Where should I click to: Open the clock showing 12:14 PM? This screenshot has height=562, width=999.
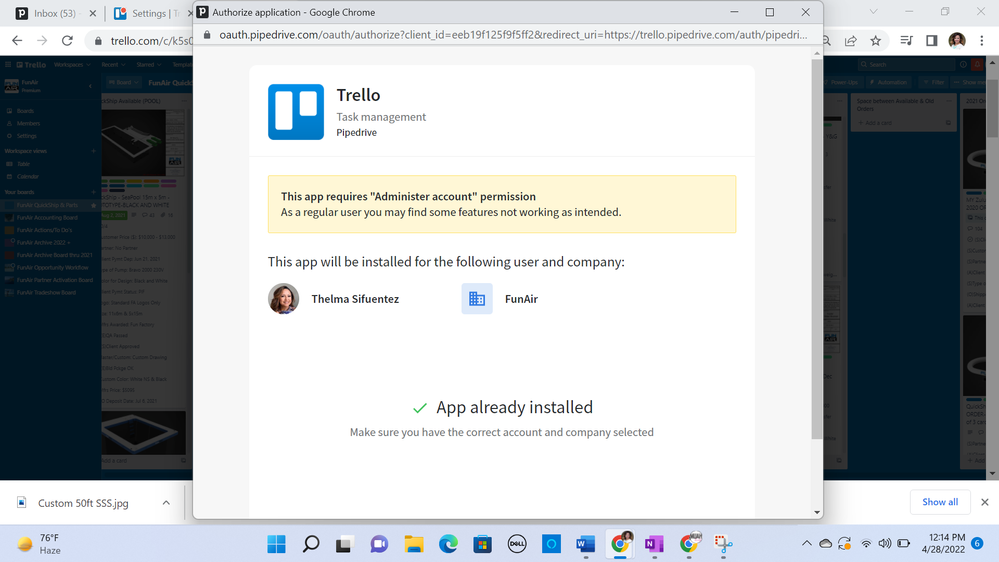tap(943, 543)
